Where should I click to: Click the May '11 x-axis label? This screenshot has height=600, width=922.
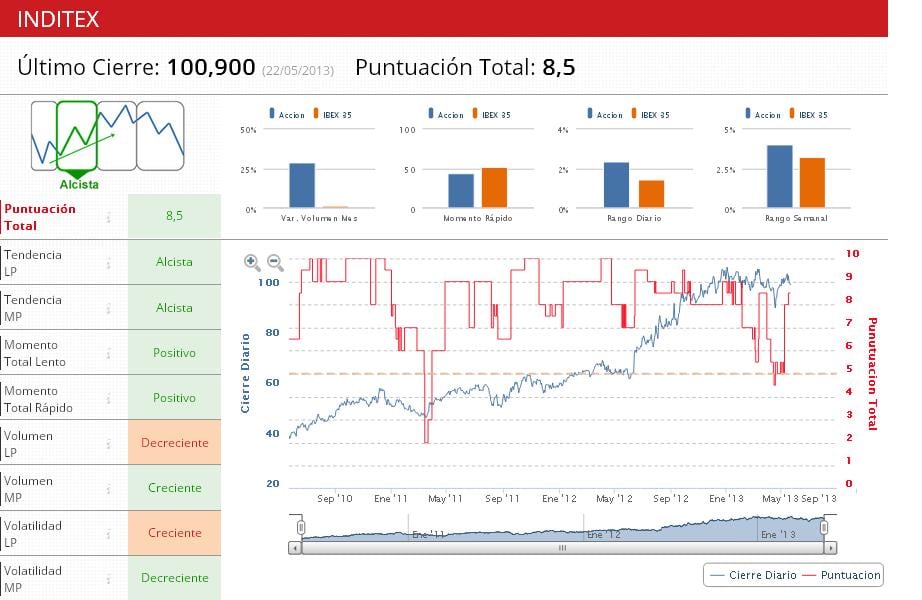[445, 498]
